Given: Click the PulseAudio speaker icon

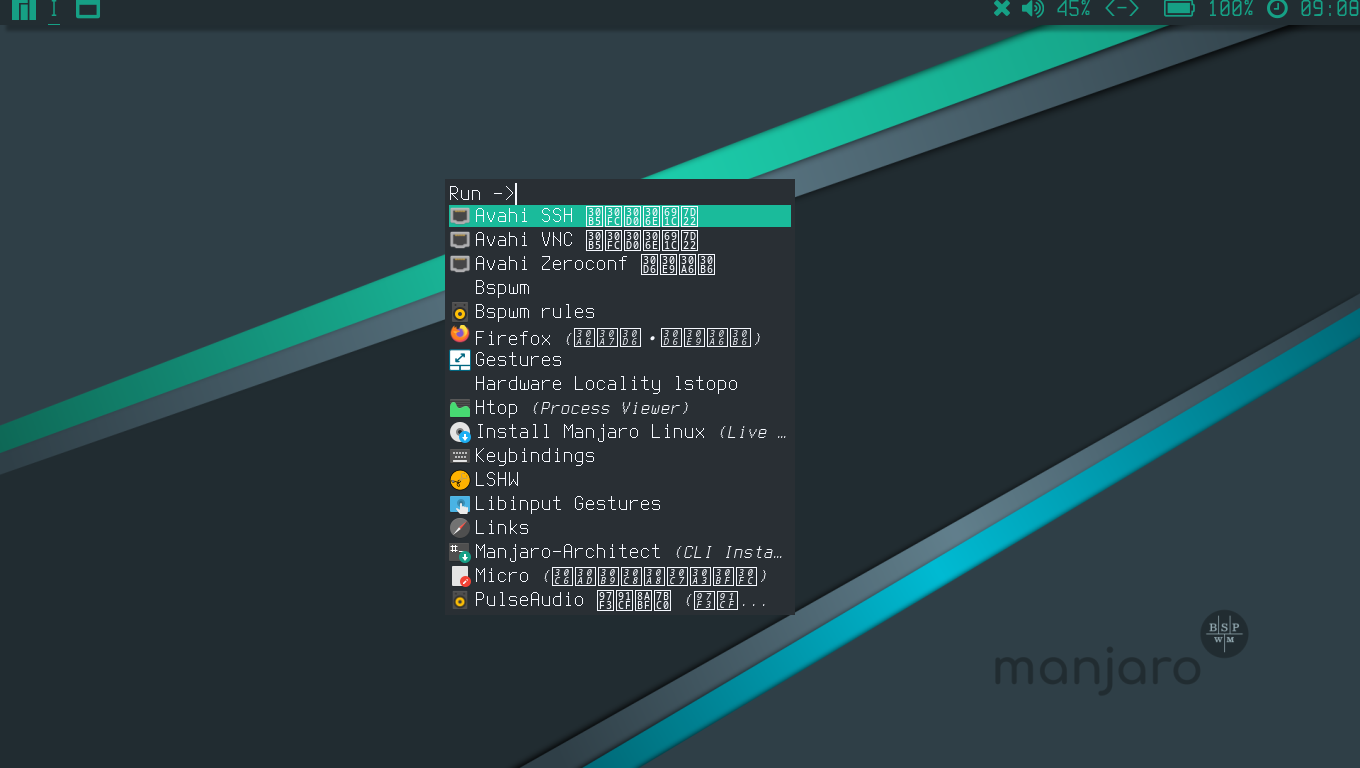Looking at the screenshot, I should [x=460, y=600].
